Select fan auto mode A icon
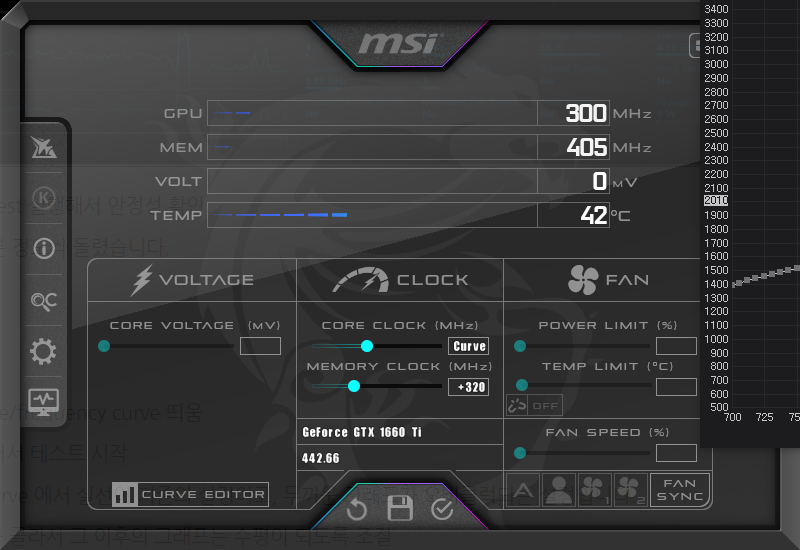Image resolution: width=800 pixels, height=550 pixels. 523,490
